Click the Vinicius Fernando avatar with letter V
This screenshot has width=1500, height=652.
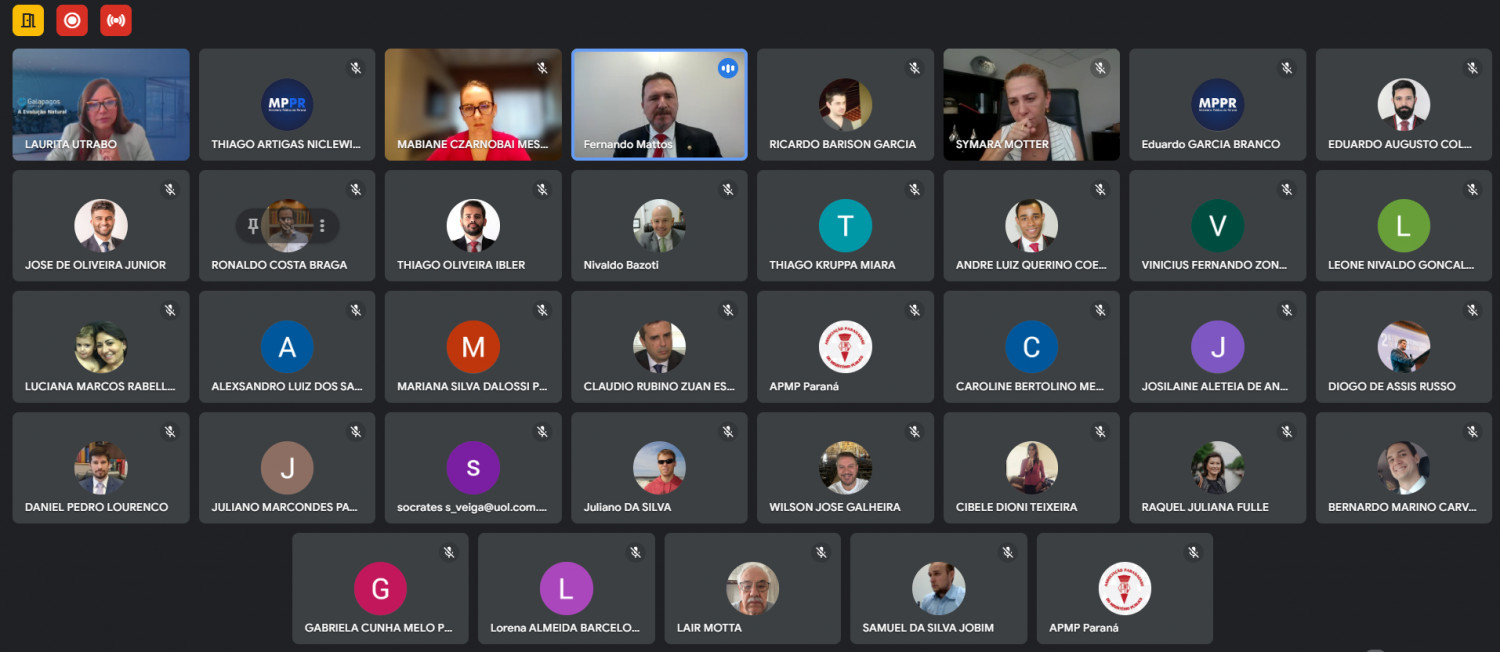(x=1218, y=226)
